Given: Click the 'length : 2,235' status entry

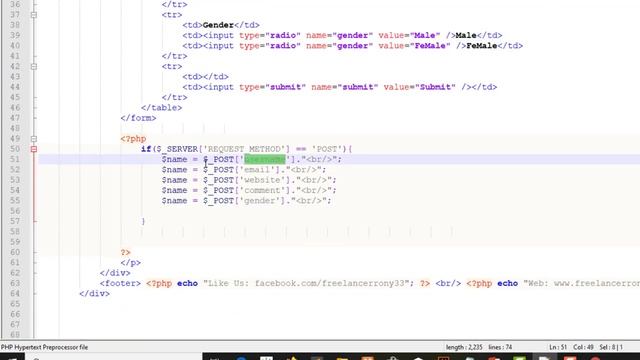Looking at the screenshot, I should 464,347.
